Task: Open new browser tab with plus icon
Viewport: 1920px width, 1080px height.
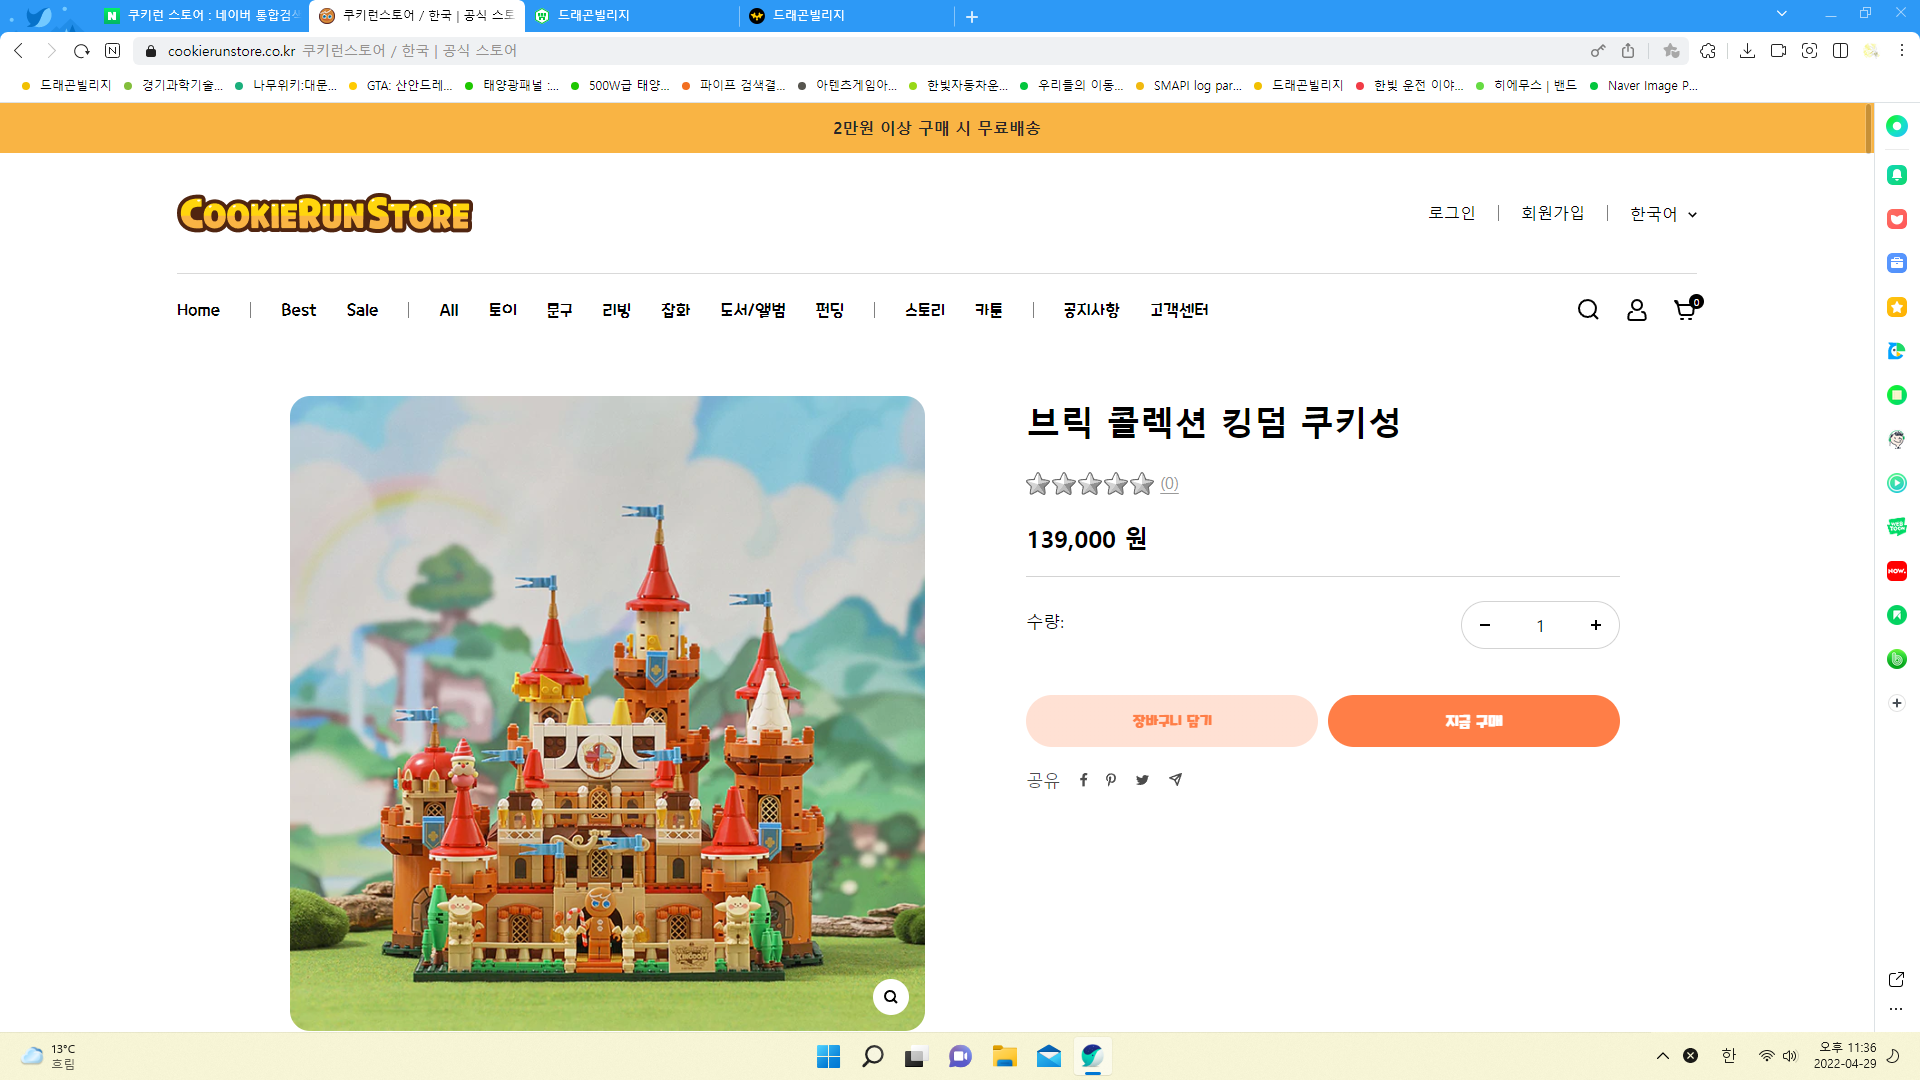Action: (972, 16)
